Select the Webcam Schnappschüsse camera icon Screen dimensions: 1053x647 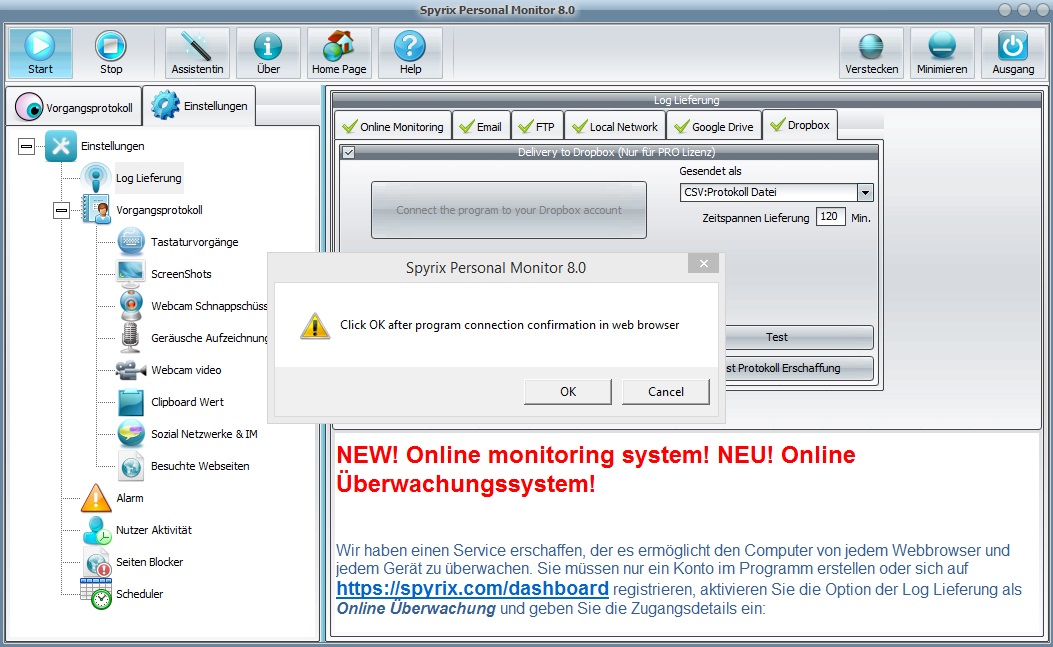point(131,306)
